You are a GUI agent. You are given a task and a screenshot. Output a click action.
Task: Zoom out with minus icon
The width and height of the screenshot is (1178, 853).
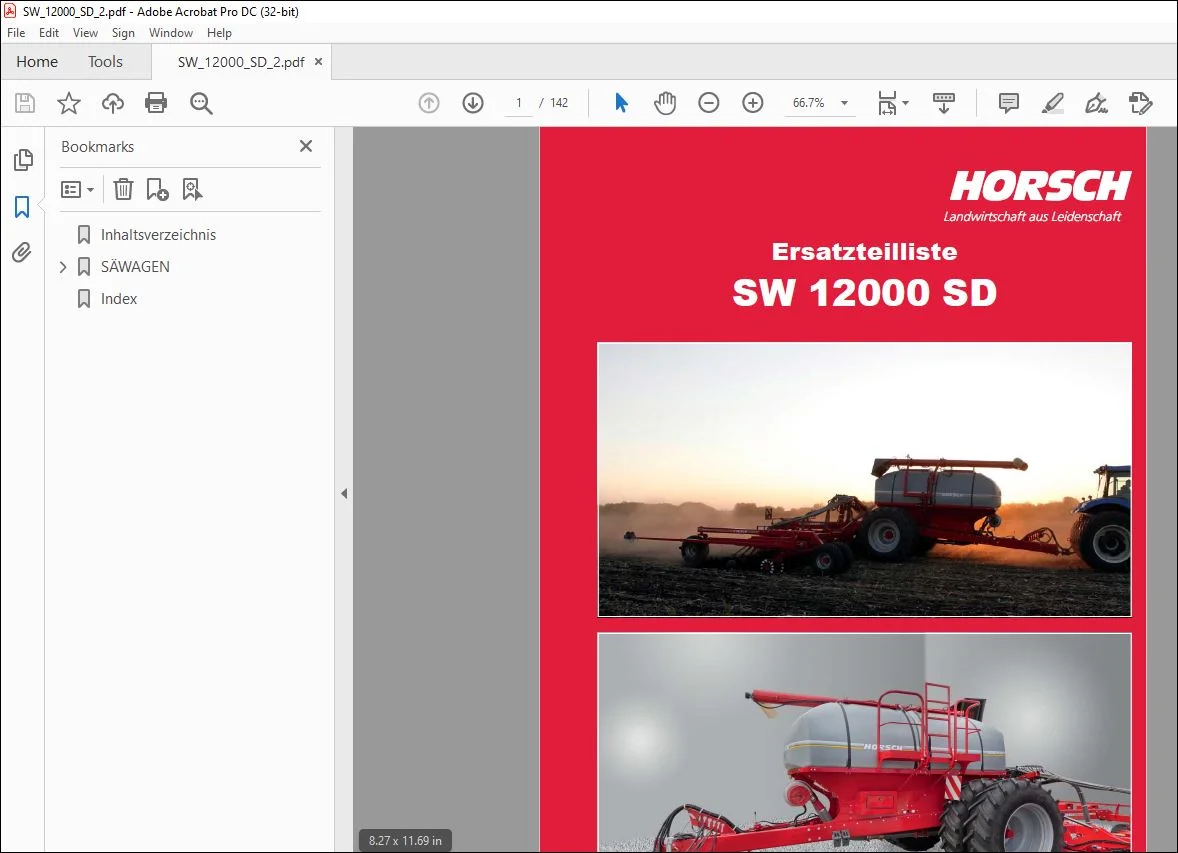point(708,103)
